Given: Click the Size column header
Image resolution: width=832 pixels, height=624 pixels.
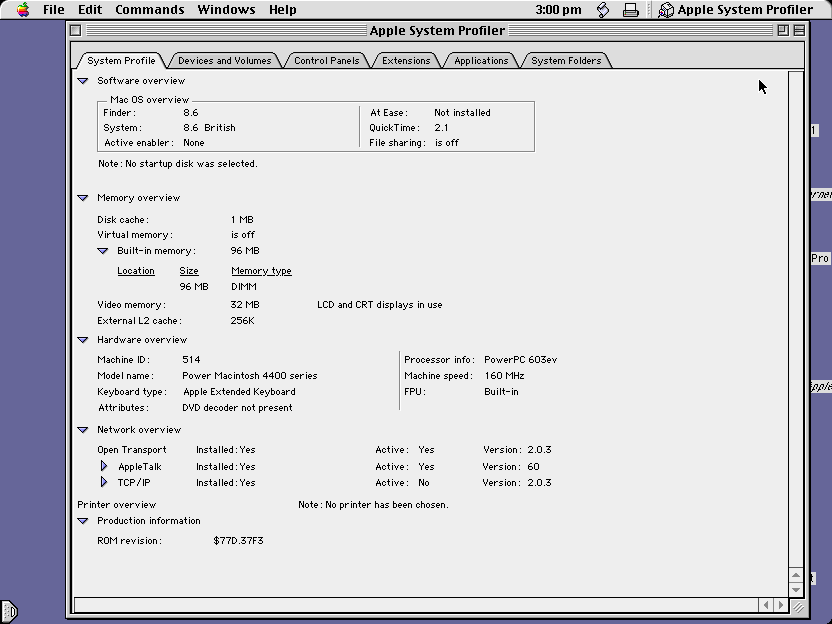Looking at the screenshot, I should click(x=189, y=271).
